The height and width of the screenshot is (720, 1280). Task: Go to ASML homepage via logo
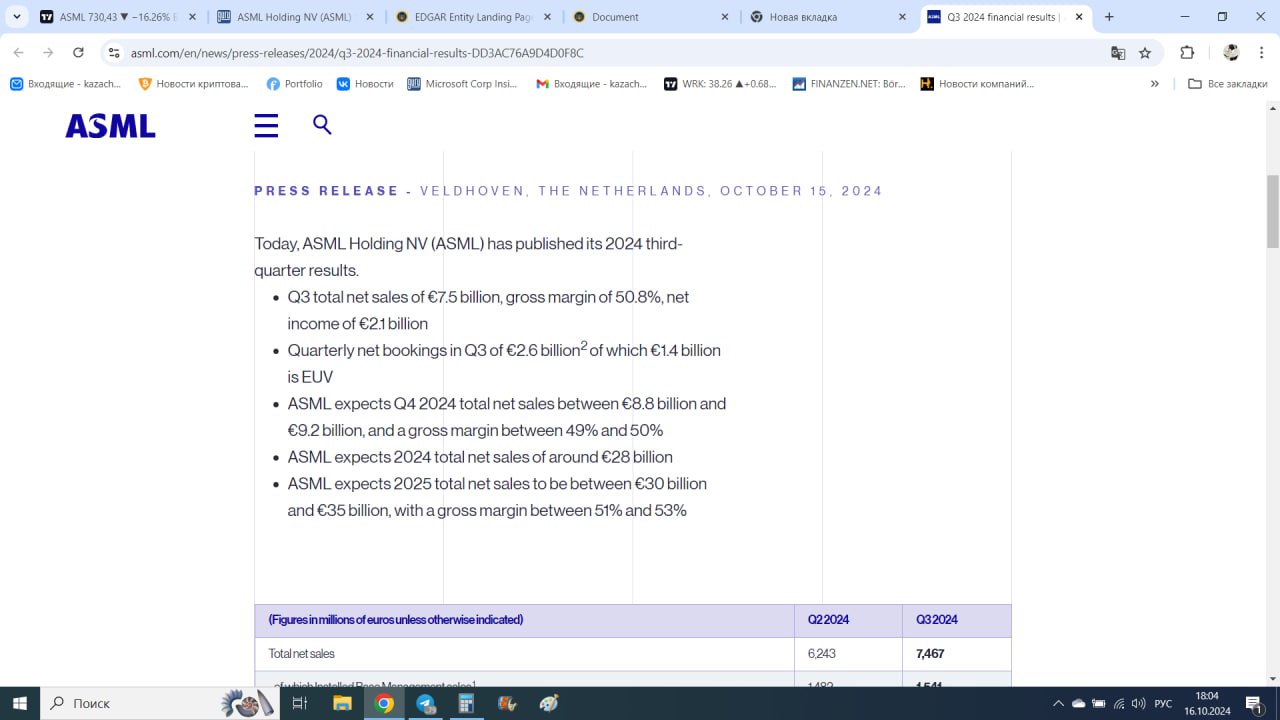pyautogui.click(x=111, y=126)
